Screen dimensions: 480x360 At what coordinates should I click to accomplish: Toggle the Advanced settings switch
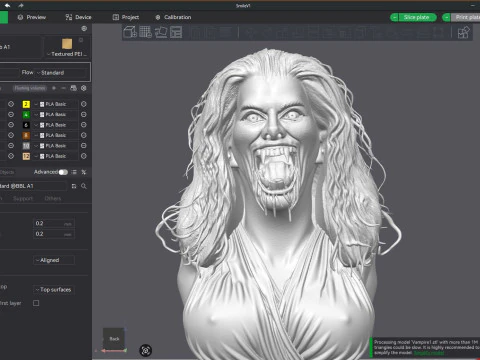coord(63,172)
